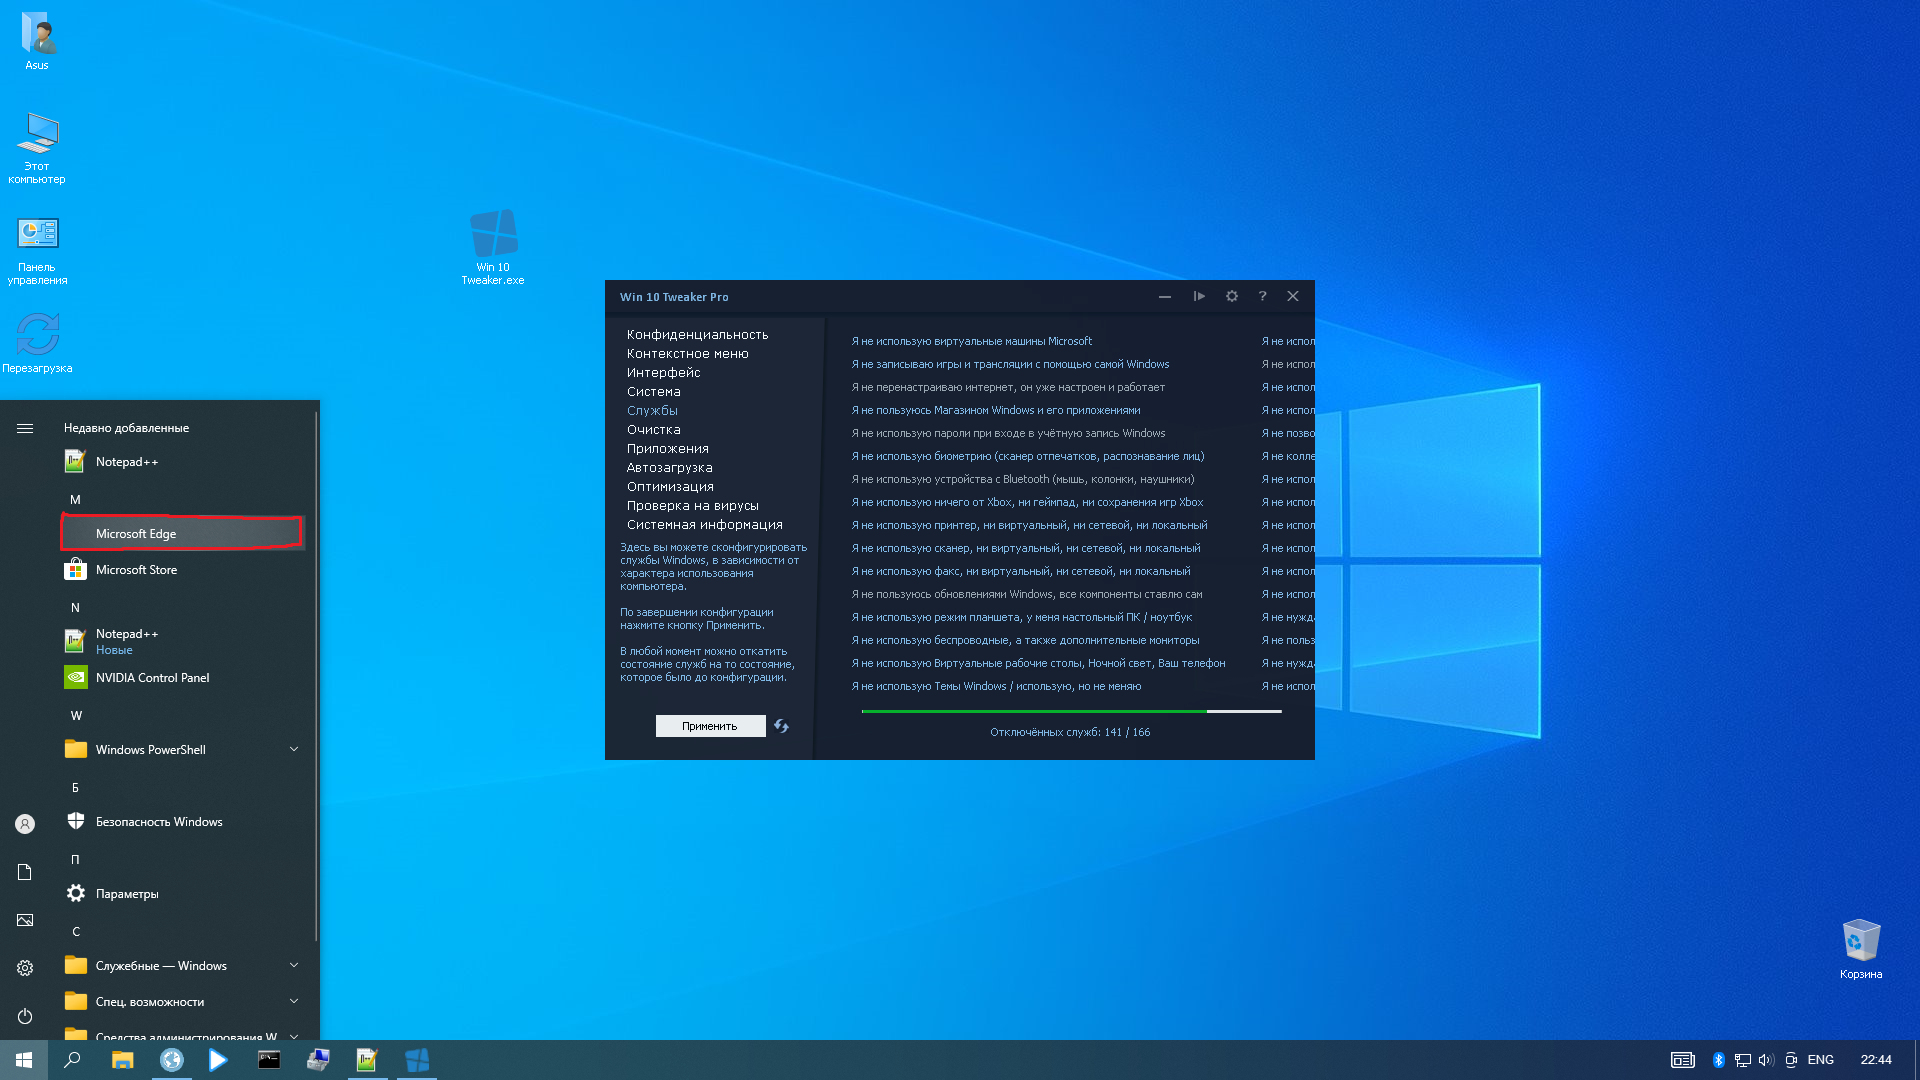Click the 'Отключённых служб: 141 / 166' status text

(1070, 733)
